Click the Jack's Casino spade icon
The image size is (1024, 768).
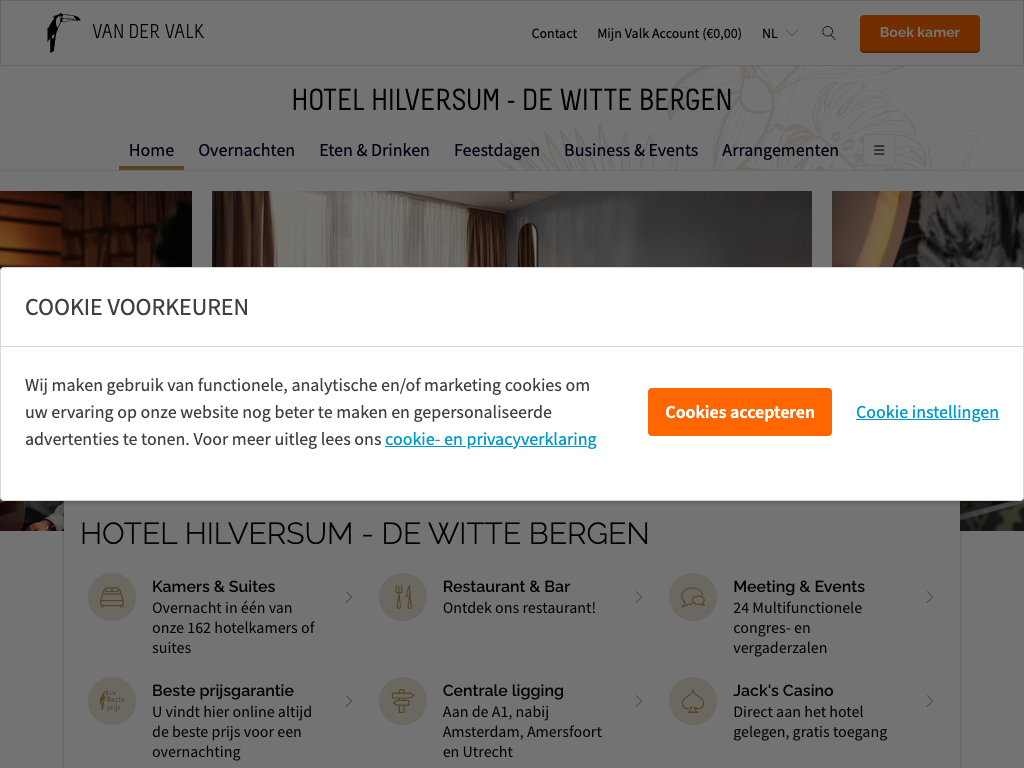pos(693,701)
